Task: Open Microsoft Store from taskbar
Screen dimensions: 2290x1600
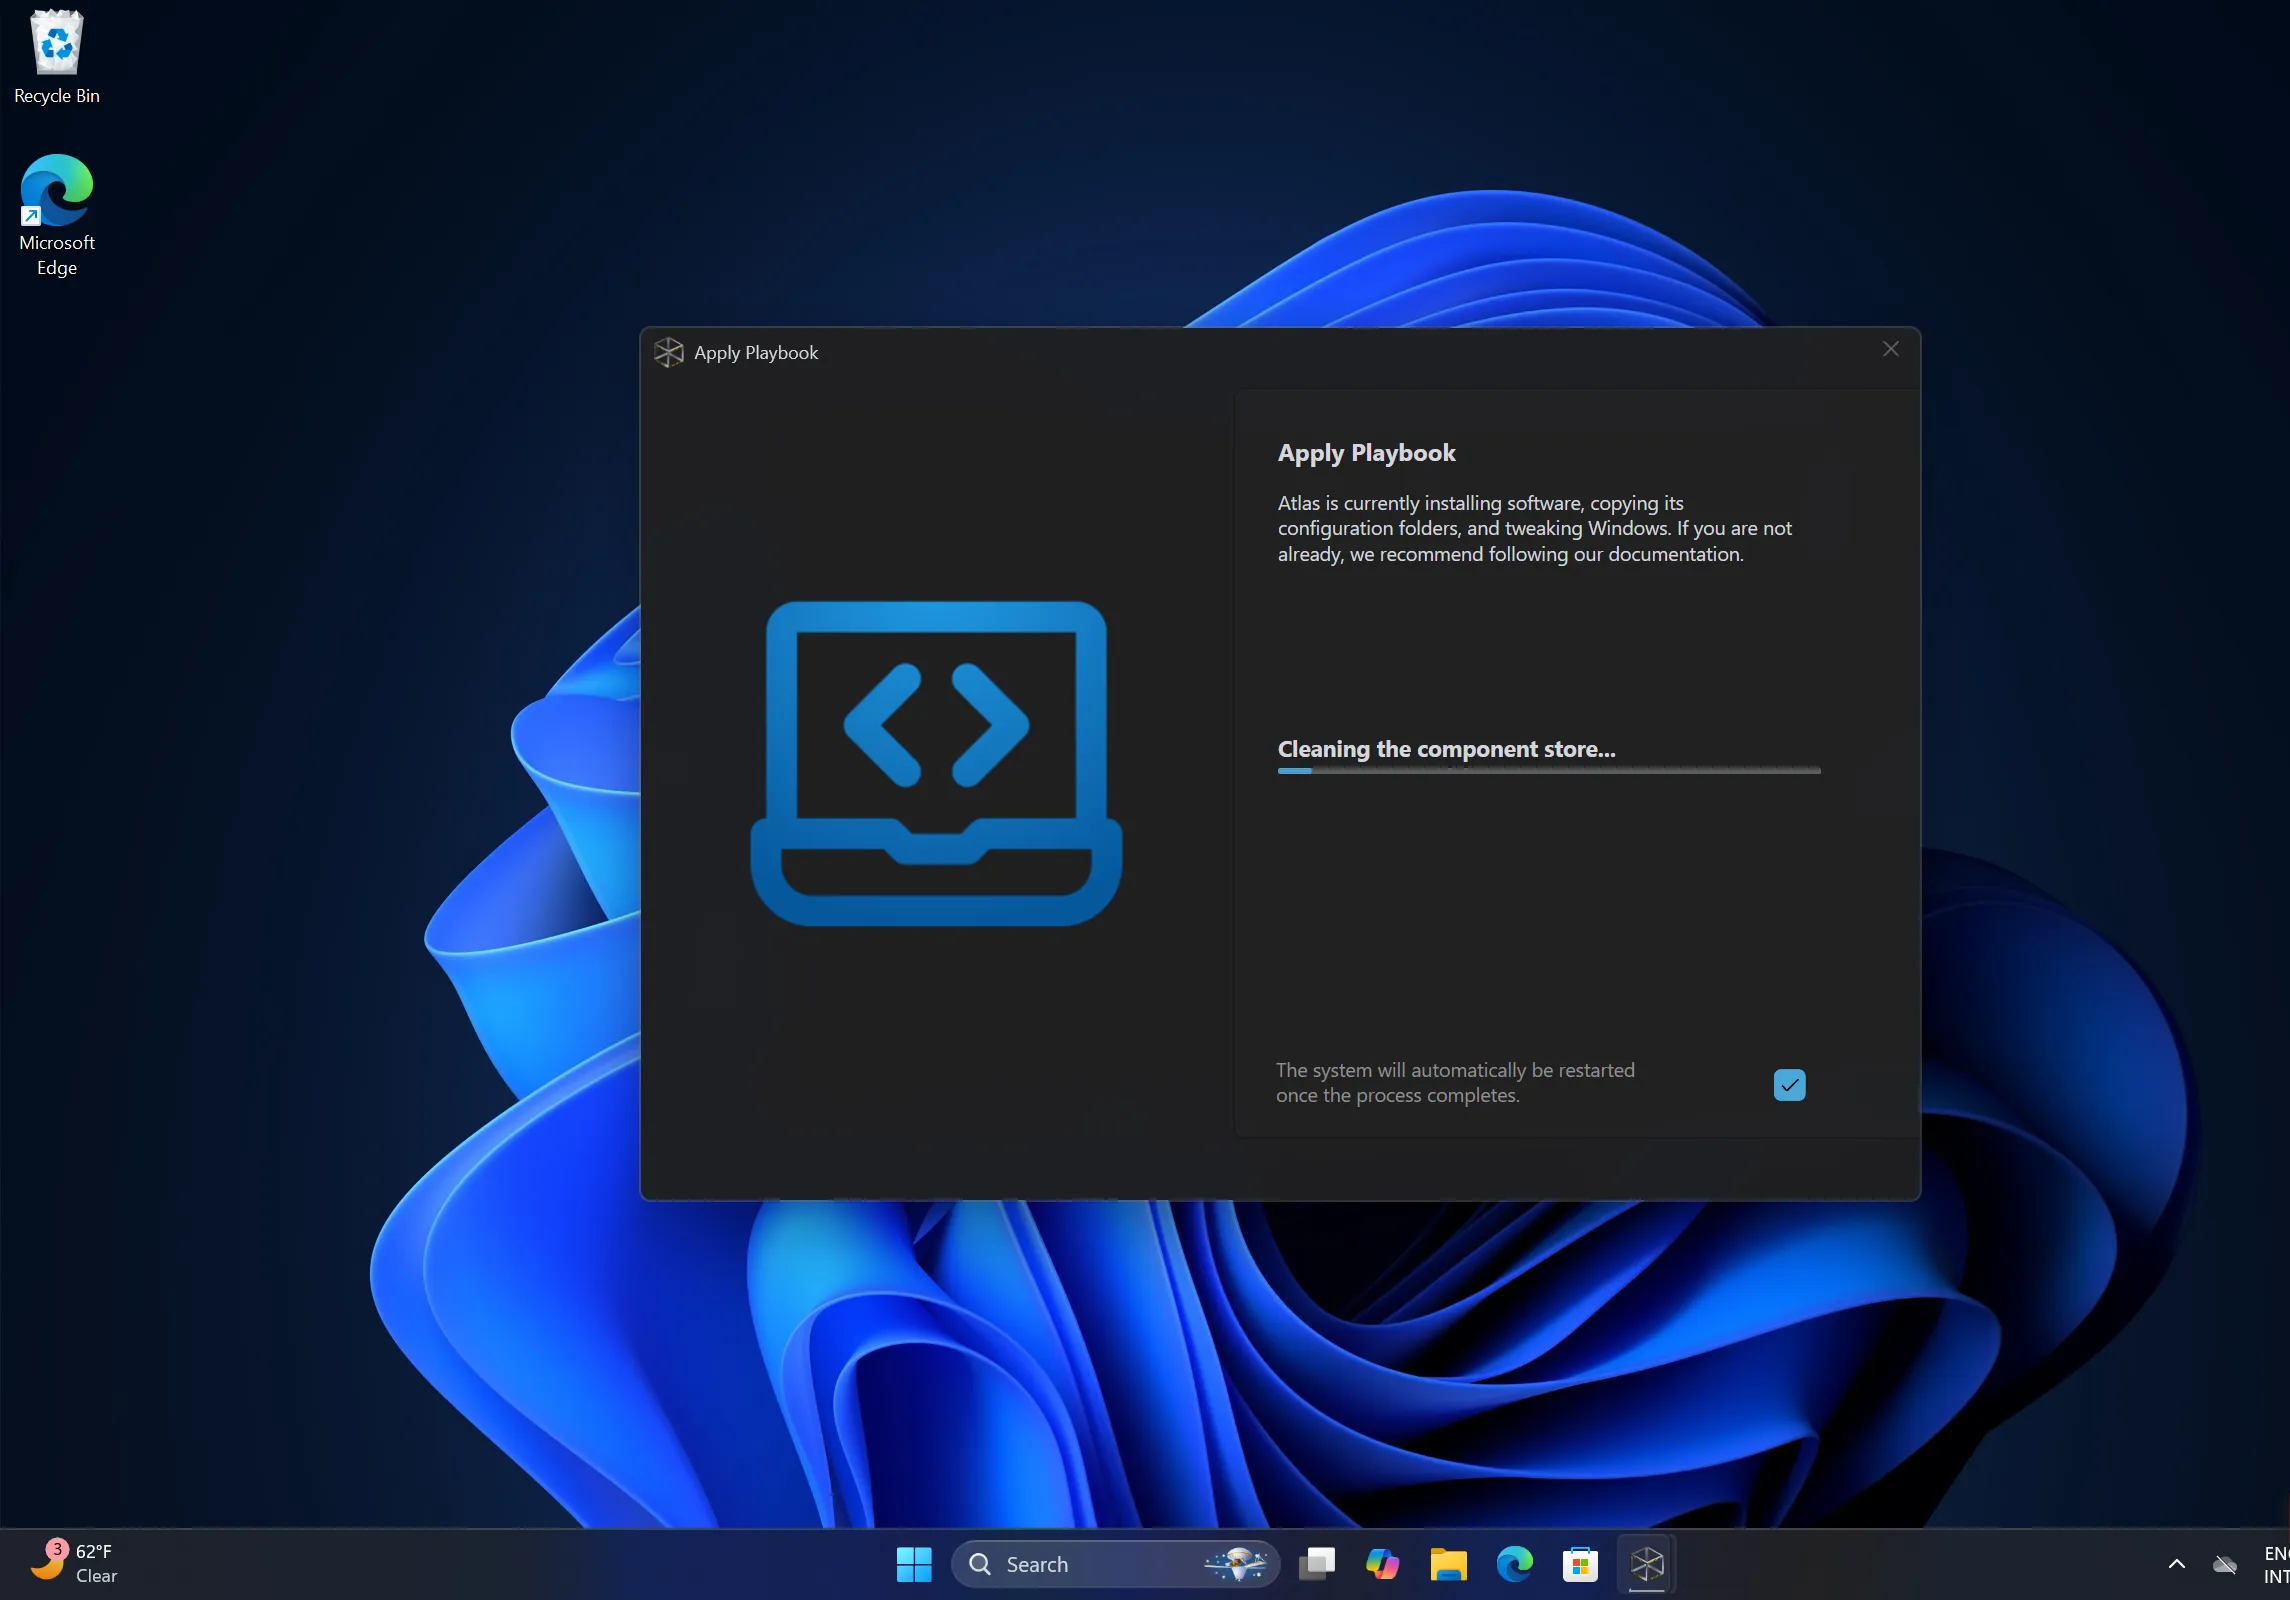Action: tap(1580, 1564)
